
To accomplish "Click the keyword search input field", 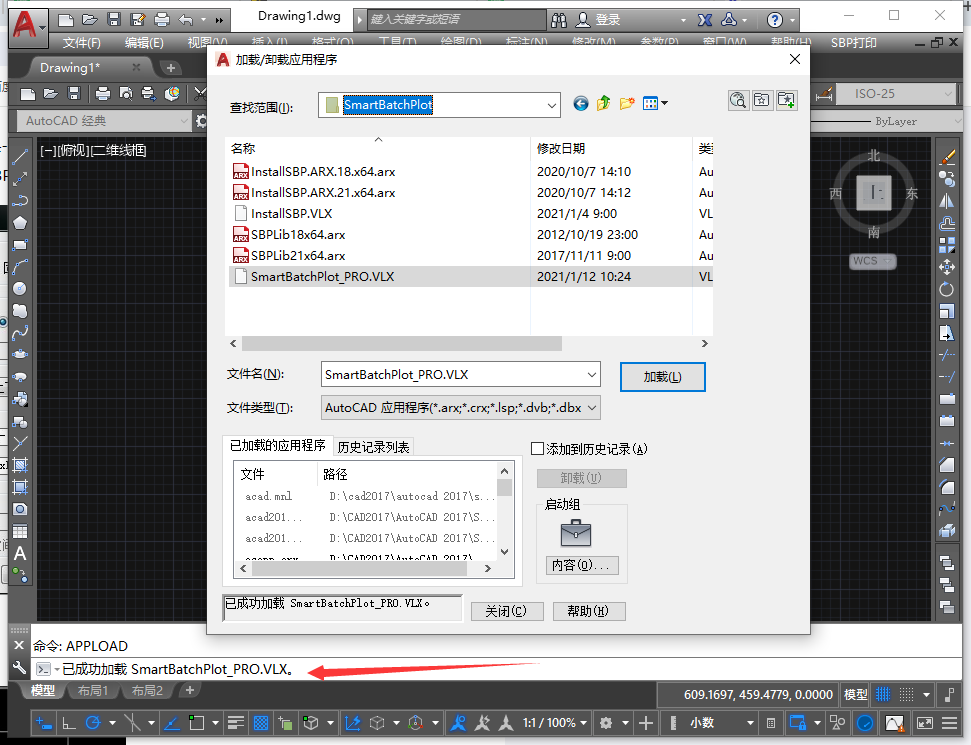I will tap(456, 20).
